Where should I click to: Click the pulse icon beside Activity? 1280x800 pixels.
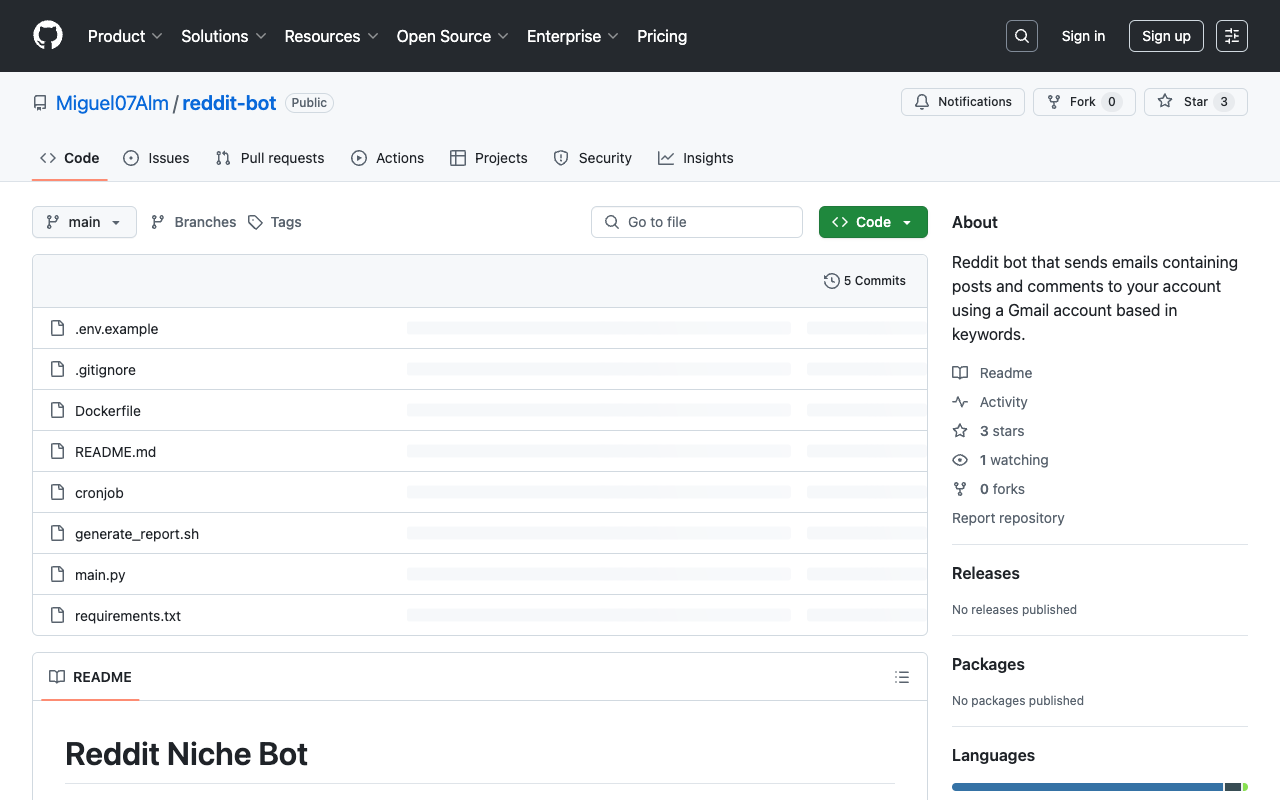tap(960, 402)
